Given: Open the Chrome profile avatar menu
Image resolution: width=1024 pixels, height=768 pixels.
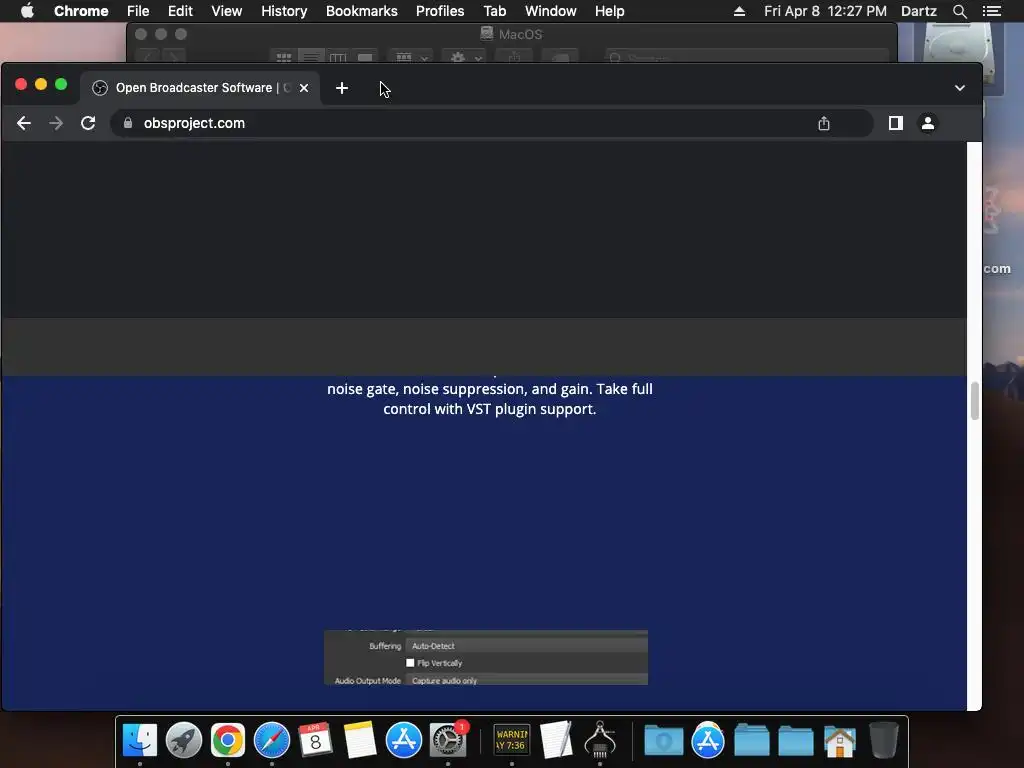Looking at the screenshot, I should click(x=928, y=123).
